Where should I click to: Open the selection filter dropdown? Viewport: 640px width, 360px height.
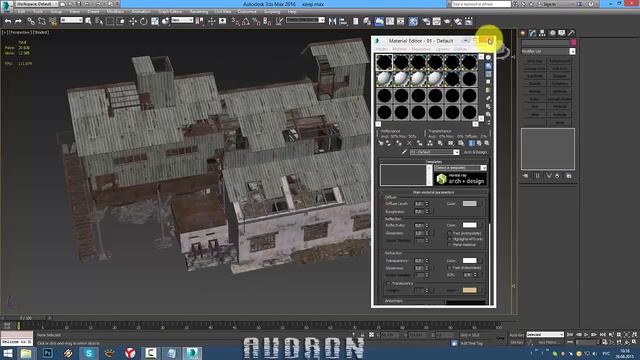pyautogui.click(x=71, y=20)
